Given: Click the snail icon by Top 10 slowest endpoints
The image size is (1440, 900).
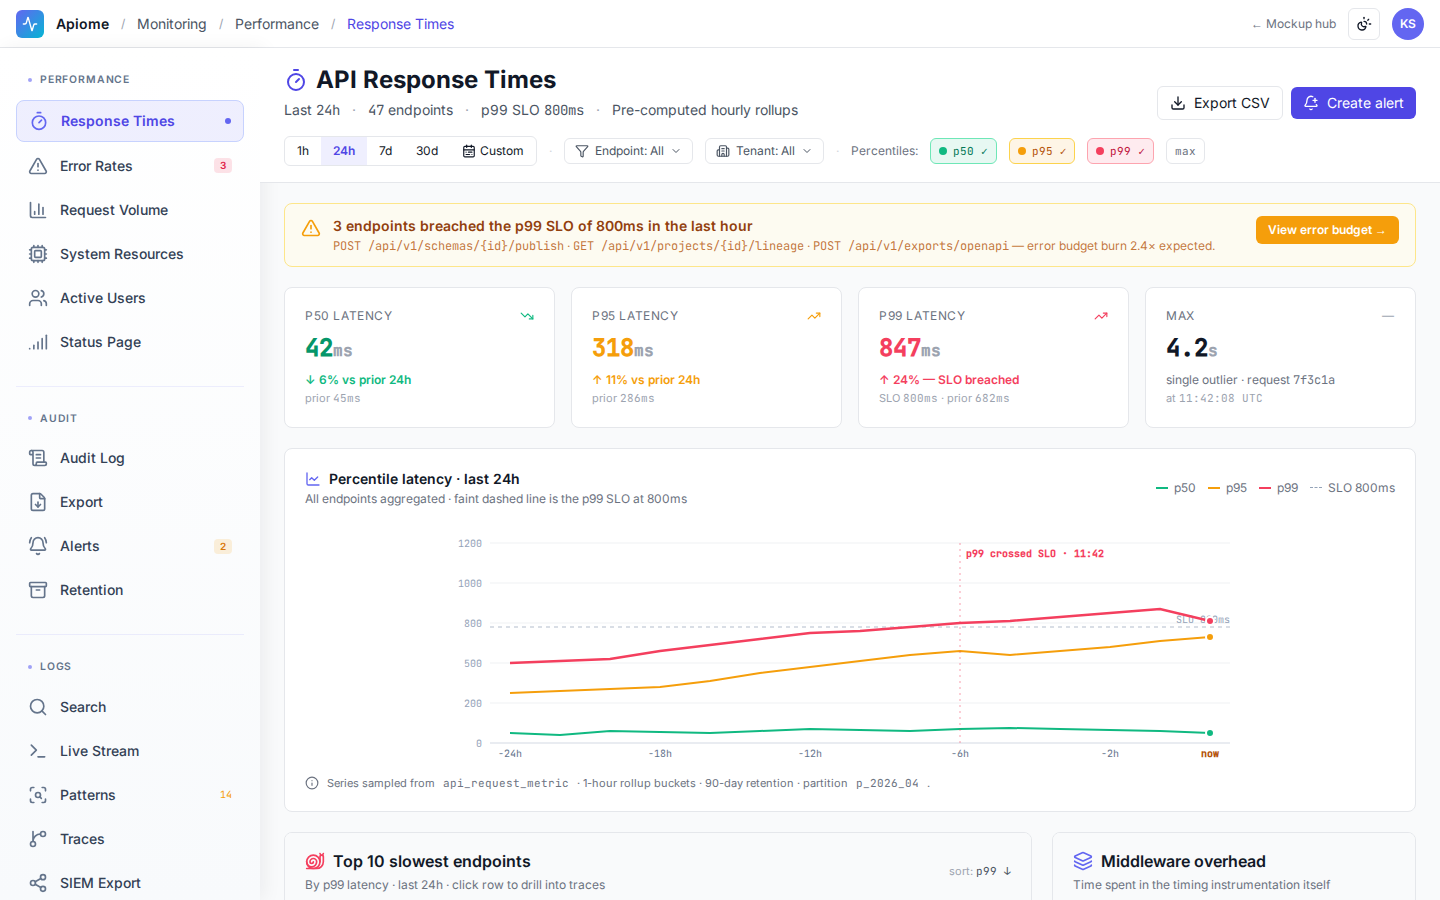Looking at the screenshot, I should (x=315, y=861).
